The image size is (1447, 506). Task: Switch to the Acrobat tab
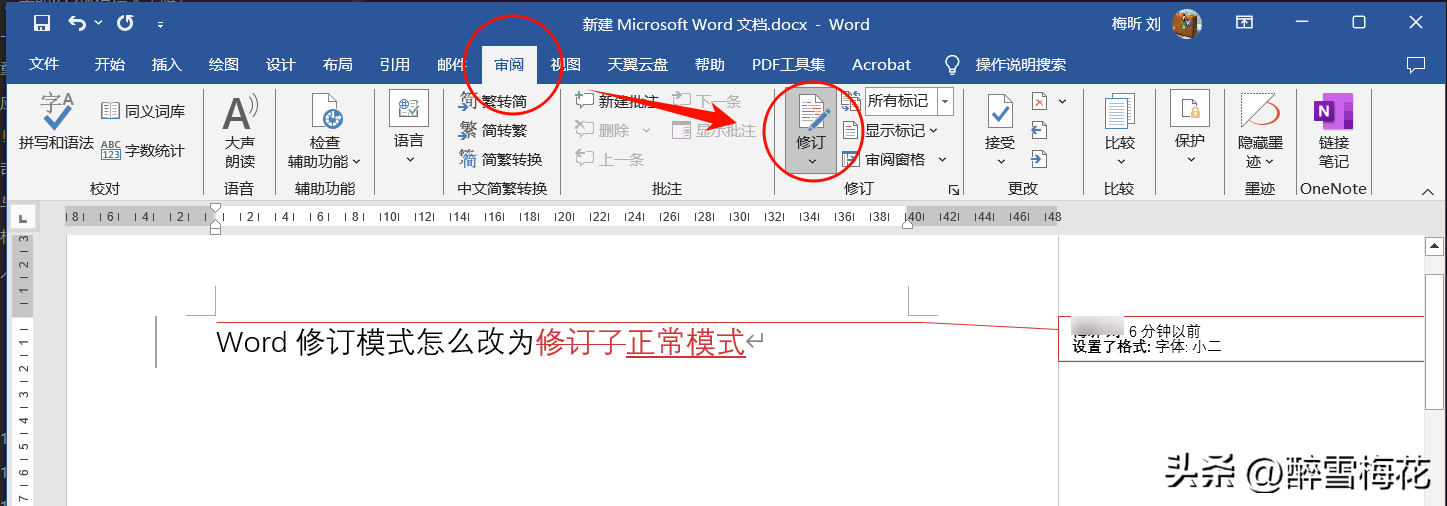coord(881,64)
